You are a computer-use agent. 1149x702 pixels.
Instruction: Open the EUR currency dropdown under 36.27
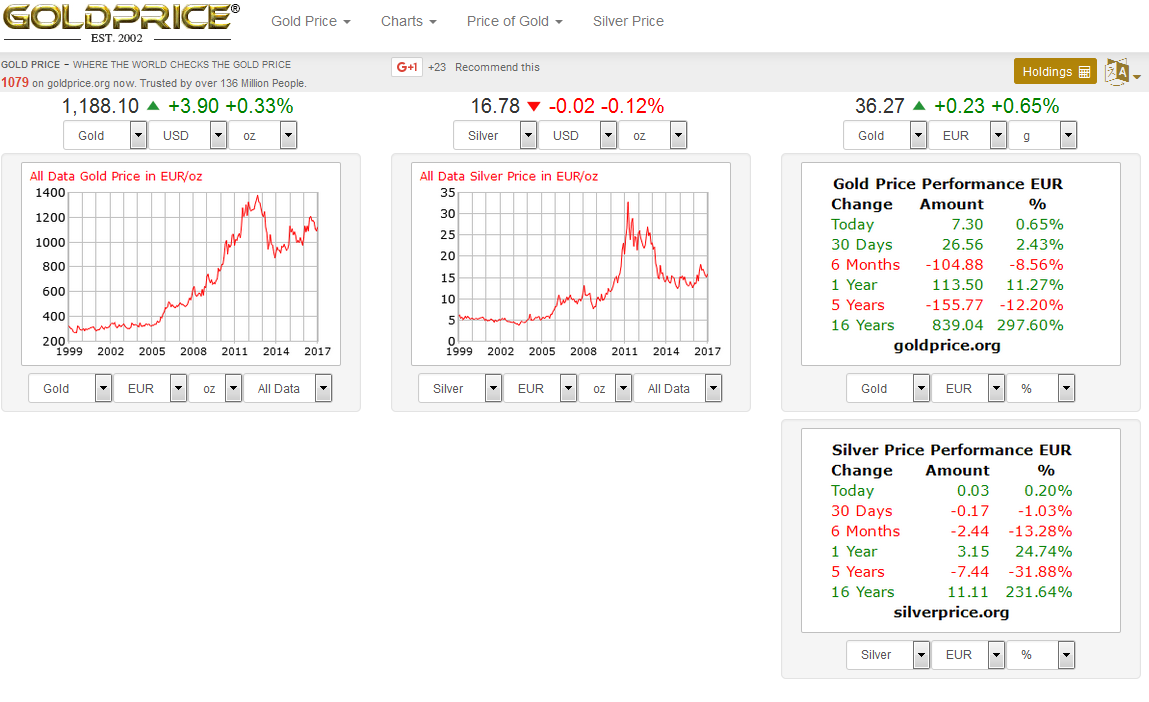pyautogui.click(x=967, y=136)
